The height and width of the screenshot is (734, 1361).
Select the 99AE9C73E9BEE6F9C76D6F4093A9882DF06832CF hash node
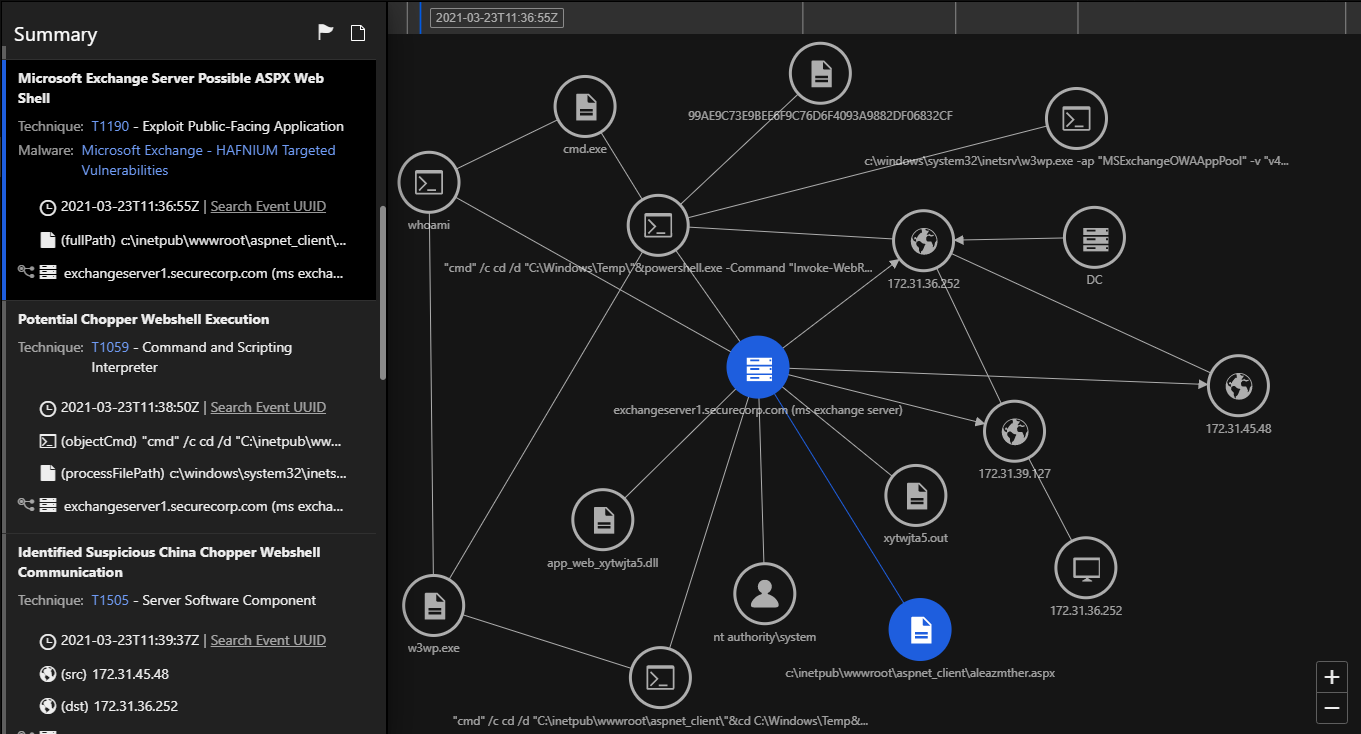pos(820,73)
